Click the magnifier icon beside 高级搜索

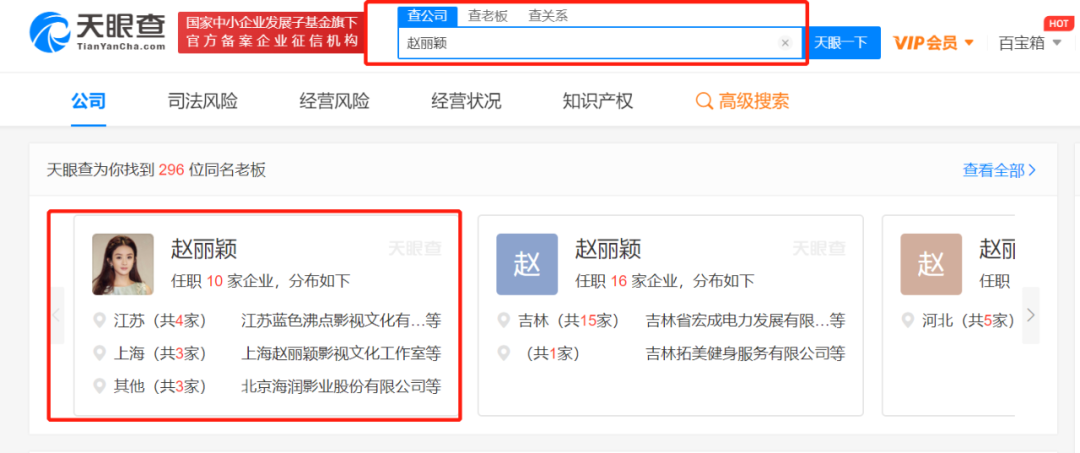click(704, 102)
